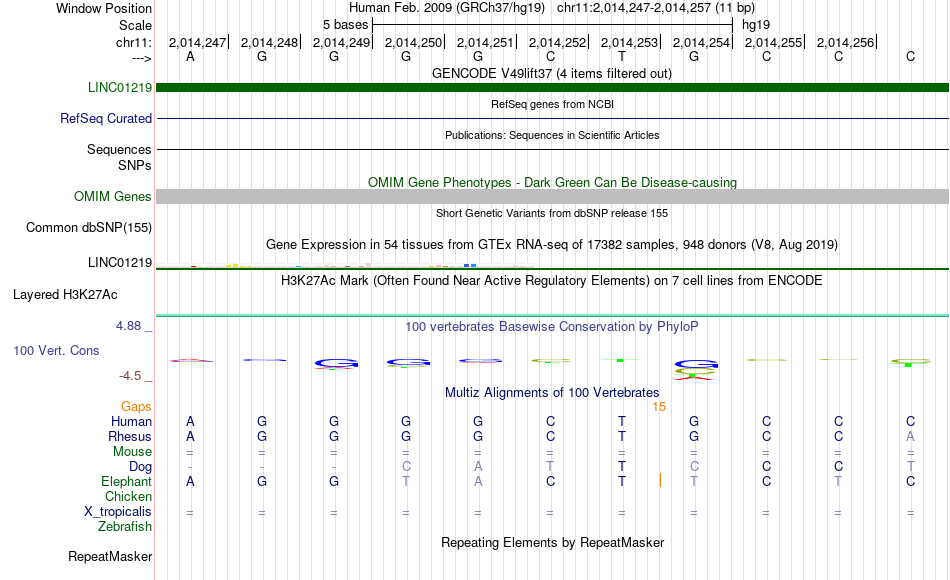Open the GENCODE V49lift37 track title
The width and height of the screenshot is (950, 580).
[551, 74]
